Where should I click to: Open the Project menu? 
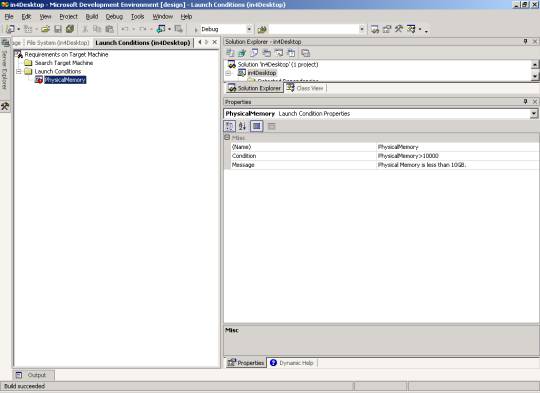point(69,17)
